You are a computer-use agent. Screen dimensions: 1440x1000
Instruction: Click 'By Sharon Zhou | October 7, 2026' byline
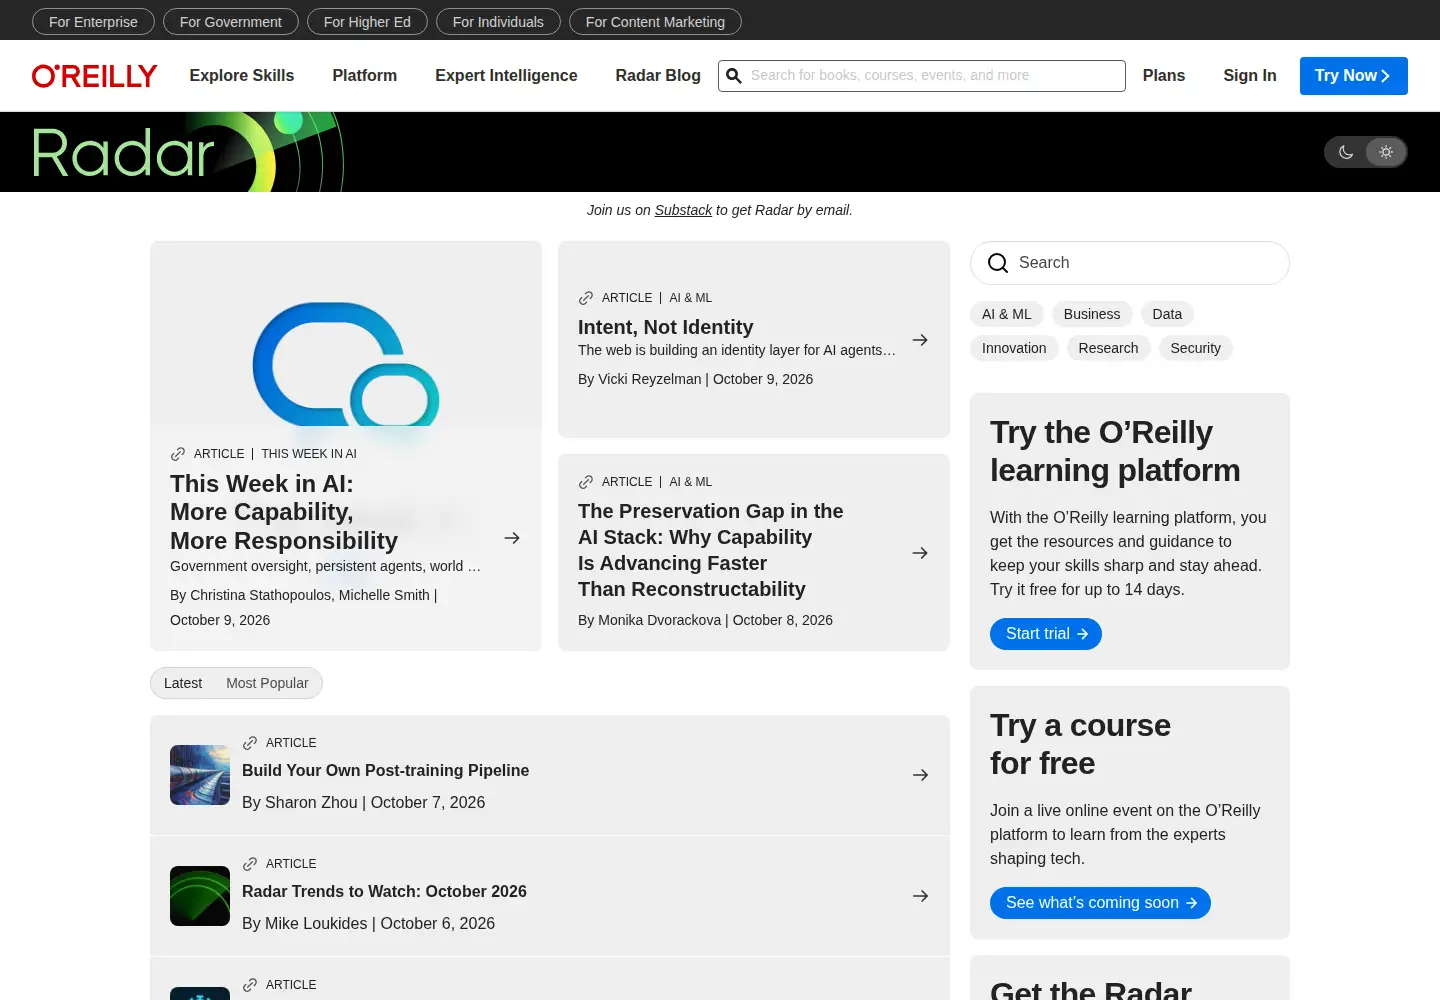[363, 802]
